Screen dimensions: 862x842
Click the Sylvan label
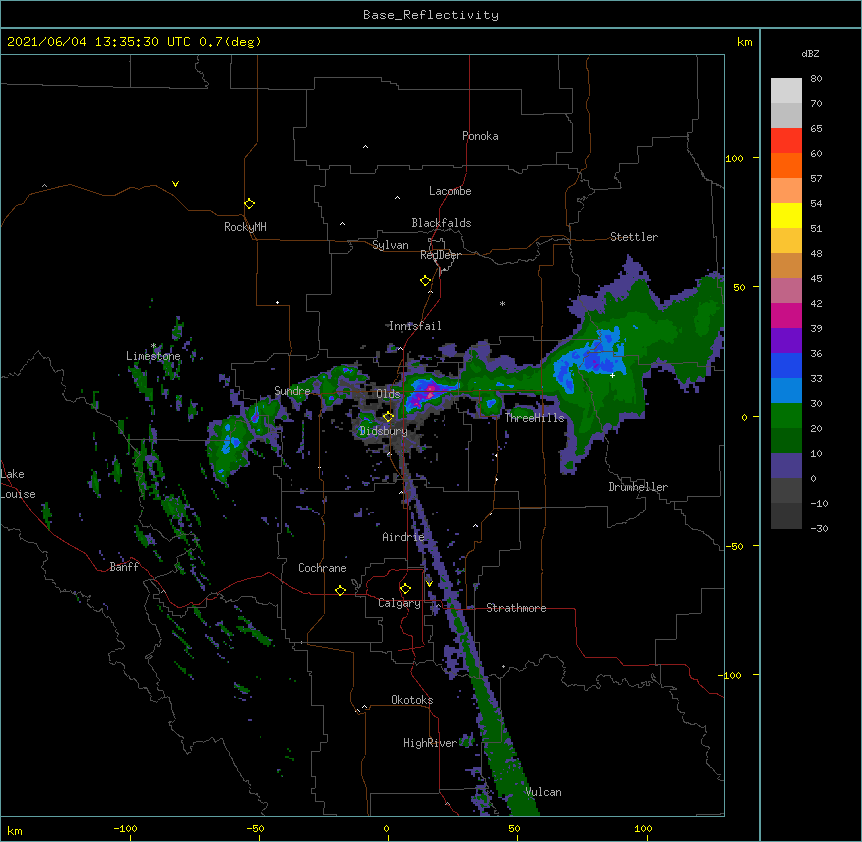tap(390, 245)
